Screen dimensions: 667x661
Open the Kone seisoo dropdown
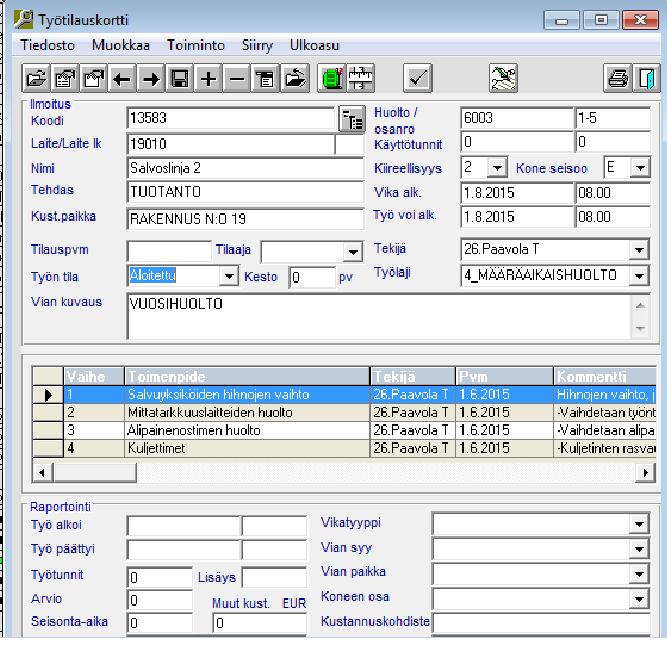click(x=640, y=168)
